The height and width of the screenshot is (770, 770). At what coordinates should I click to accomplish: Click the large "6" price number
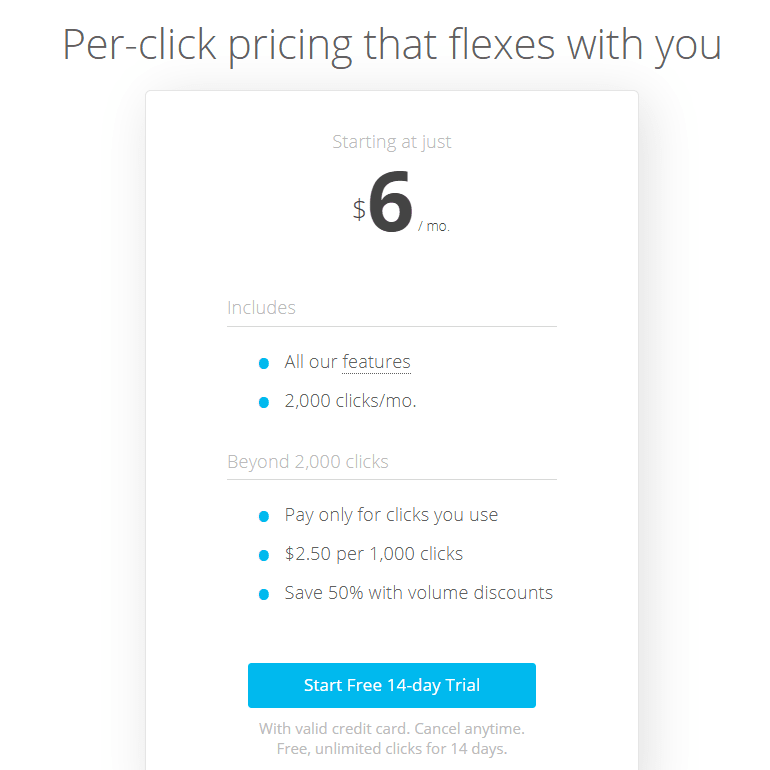coord(390,205)
